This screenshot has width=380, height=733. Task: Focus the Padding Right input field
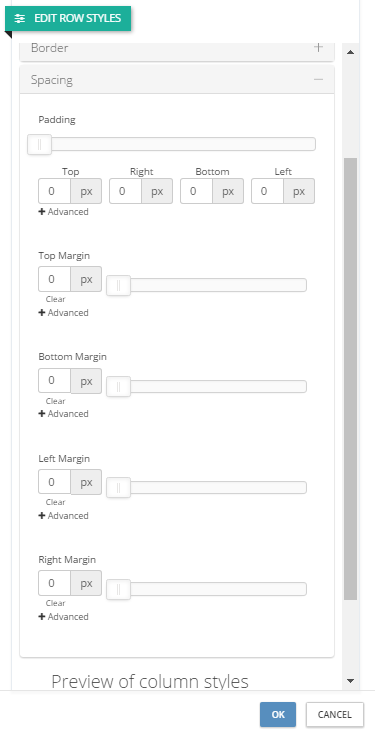coord(126,191)
